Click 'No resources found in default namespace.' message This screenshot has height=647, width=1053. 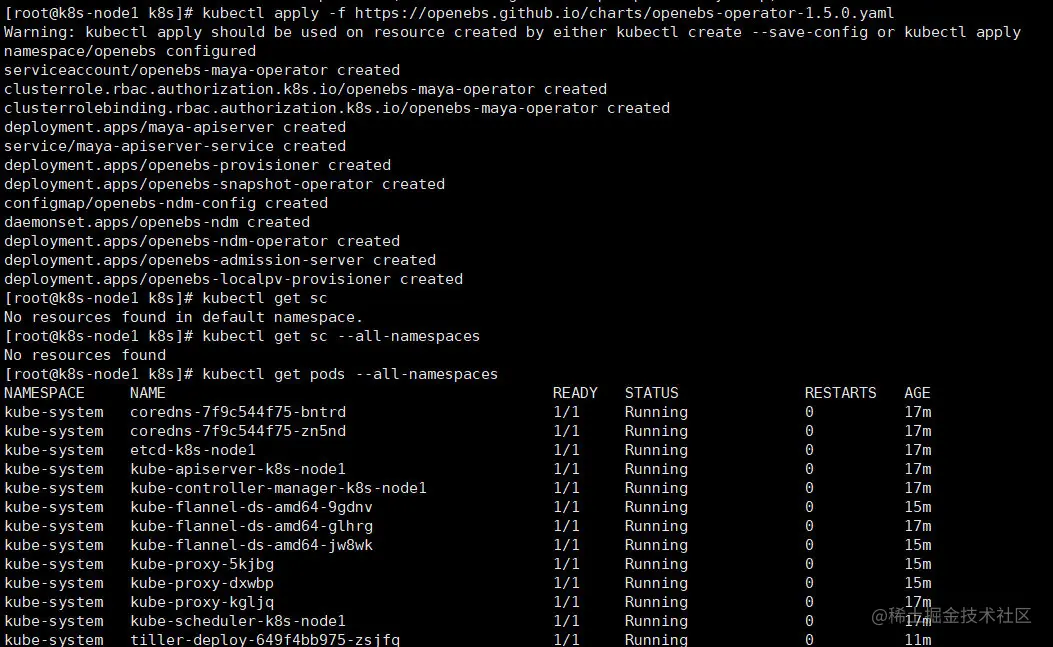click(183, 318)
